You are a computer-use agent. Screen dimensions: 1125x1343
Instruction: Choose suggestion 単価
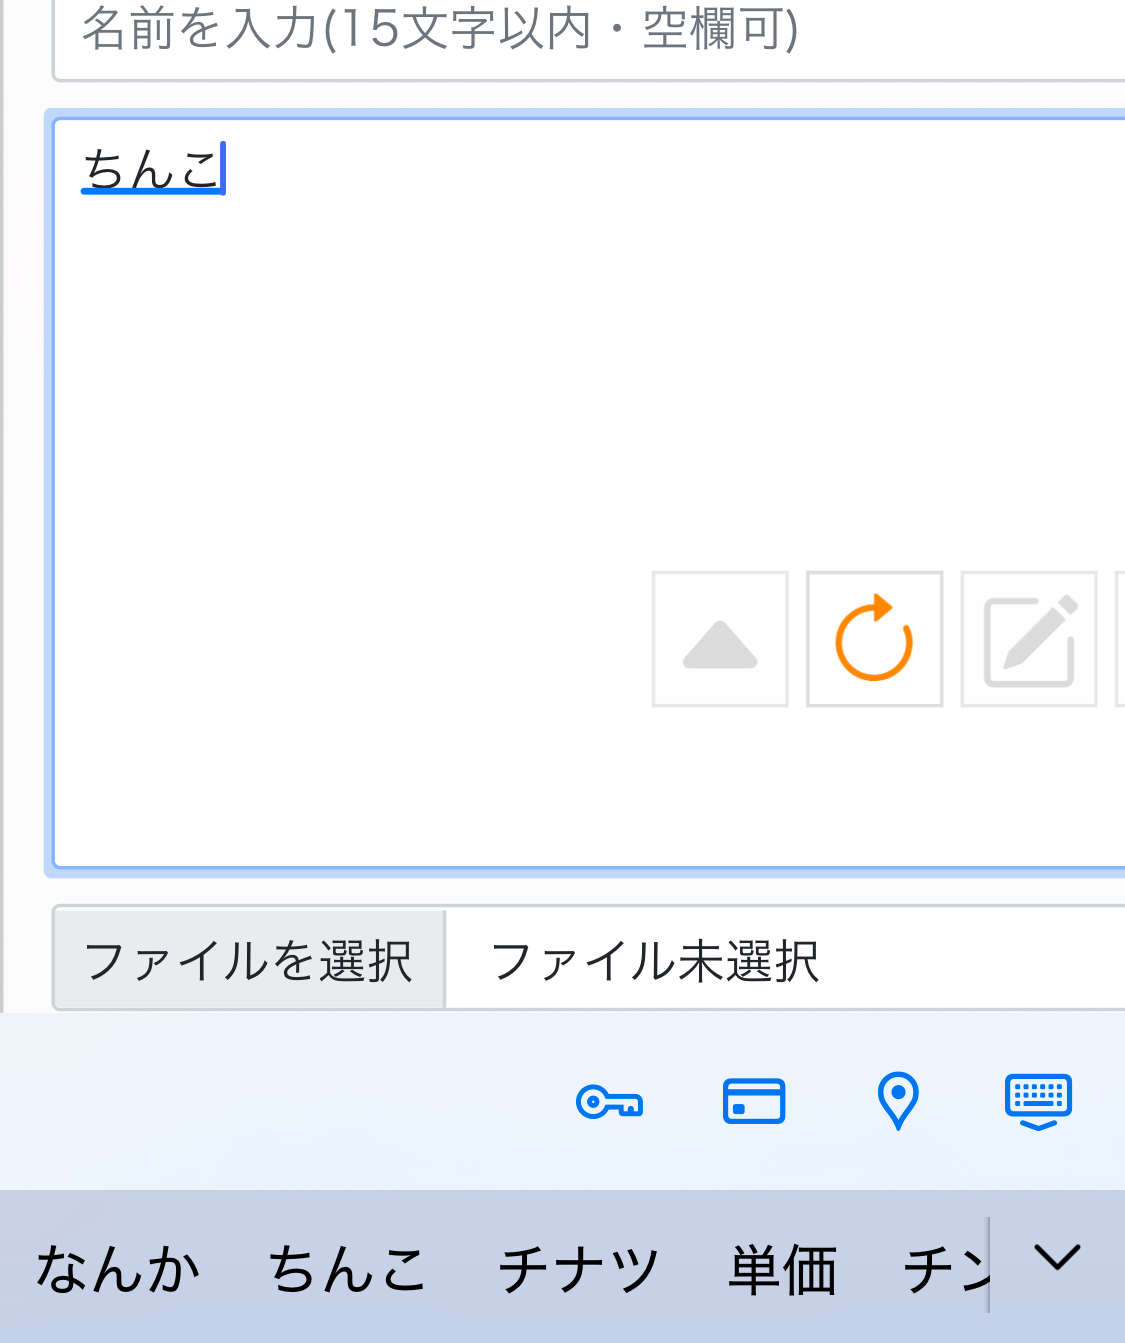coord(782,1269)
